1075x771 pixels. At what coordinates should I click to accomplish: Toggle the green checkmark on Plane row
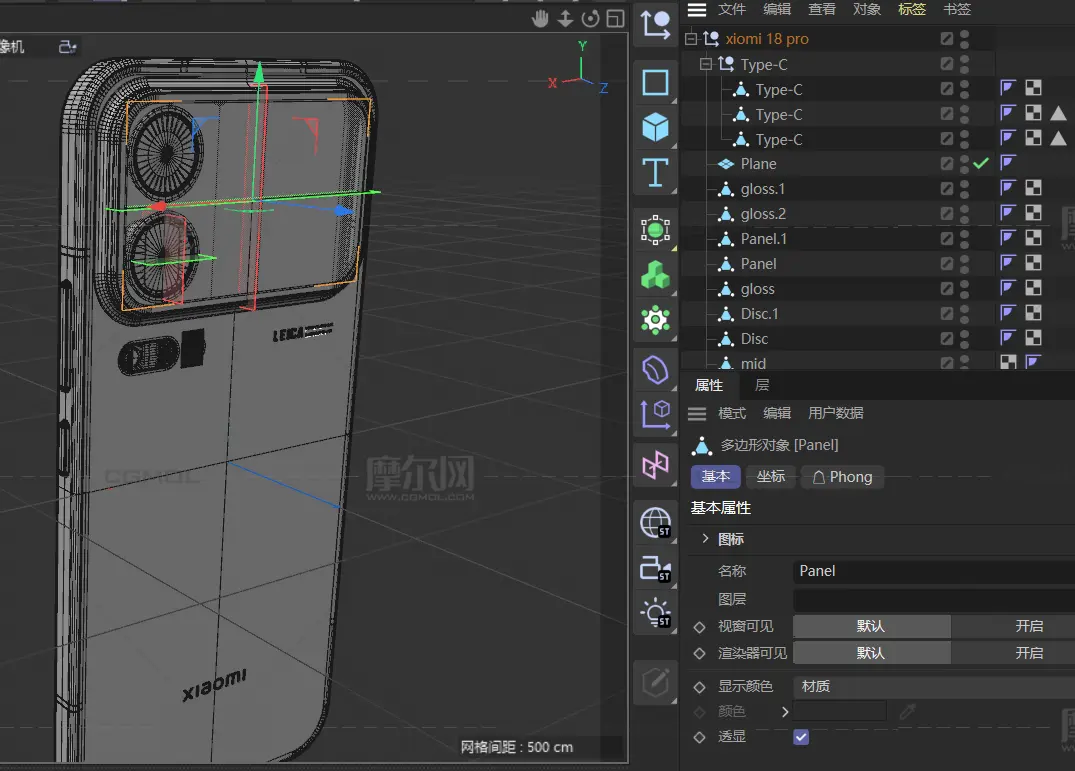click(x=981, y=163)
